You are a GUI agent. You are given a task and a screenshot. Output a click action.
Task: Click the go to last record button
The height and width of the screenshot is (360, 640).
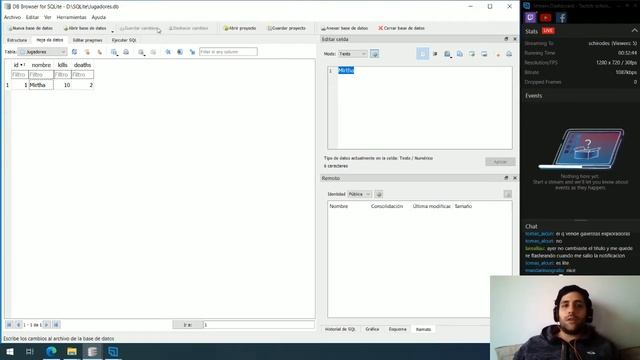pos(56,324)
